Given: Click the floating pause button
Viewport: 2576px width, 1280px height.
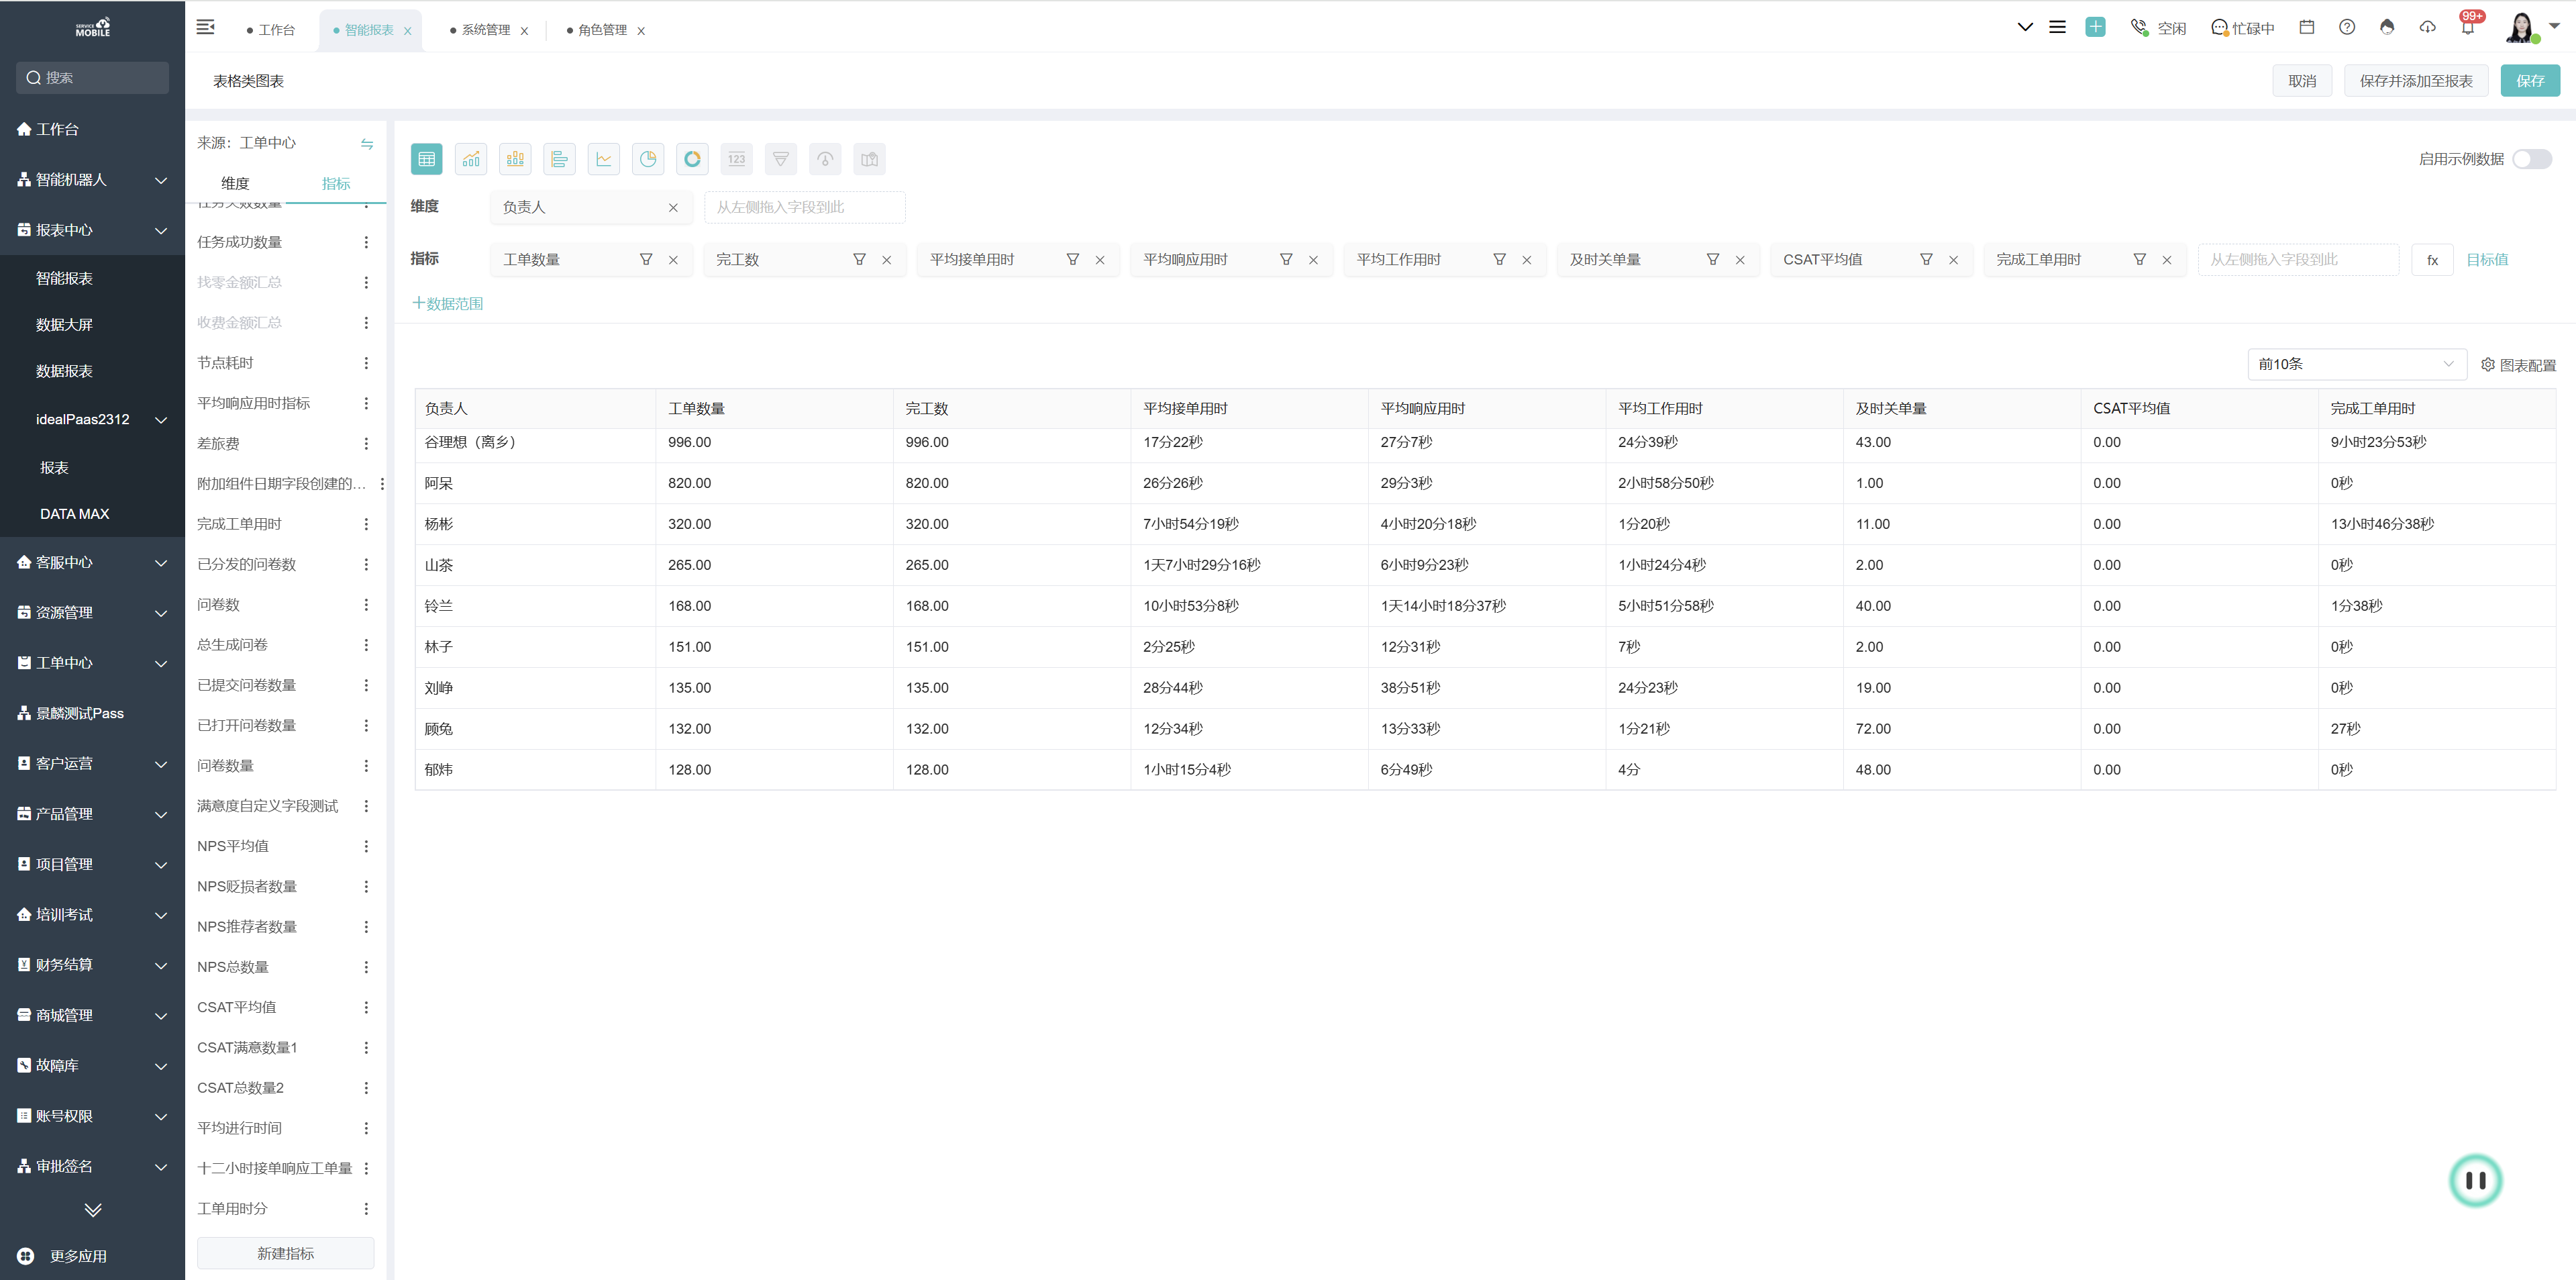Looking at the screenshot, I should click(x=2475, y=1180).
